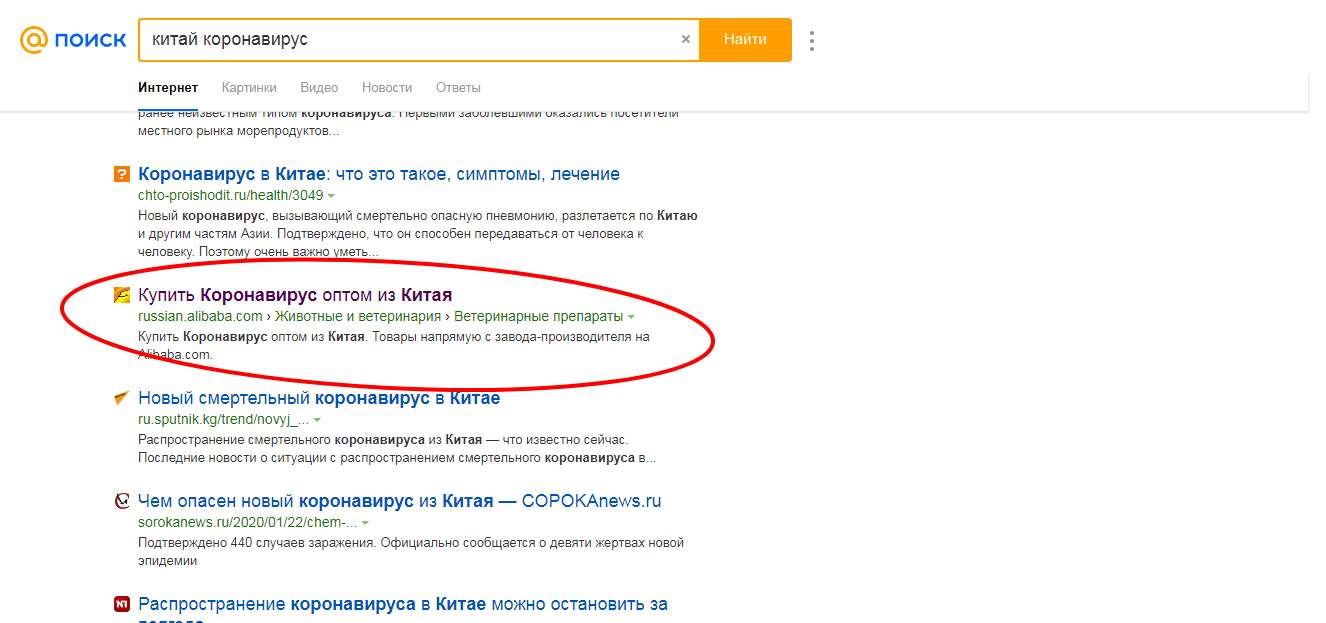
Task: Switch to the Новости tab
Action: pos(387,88)
